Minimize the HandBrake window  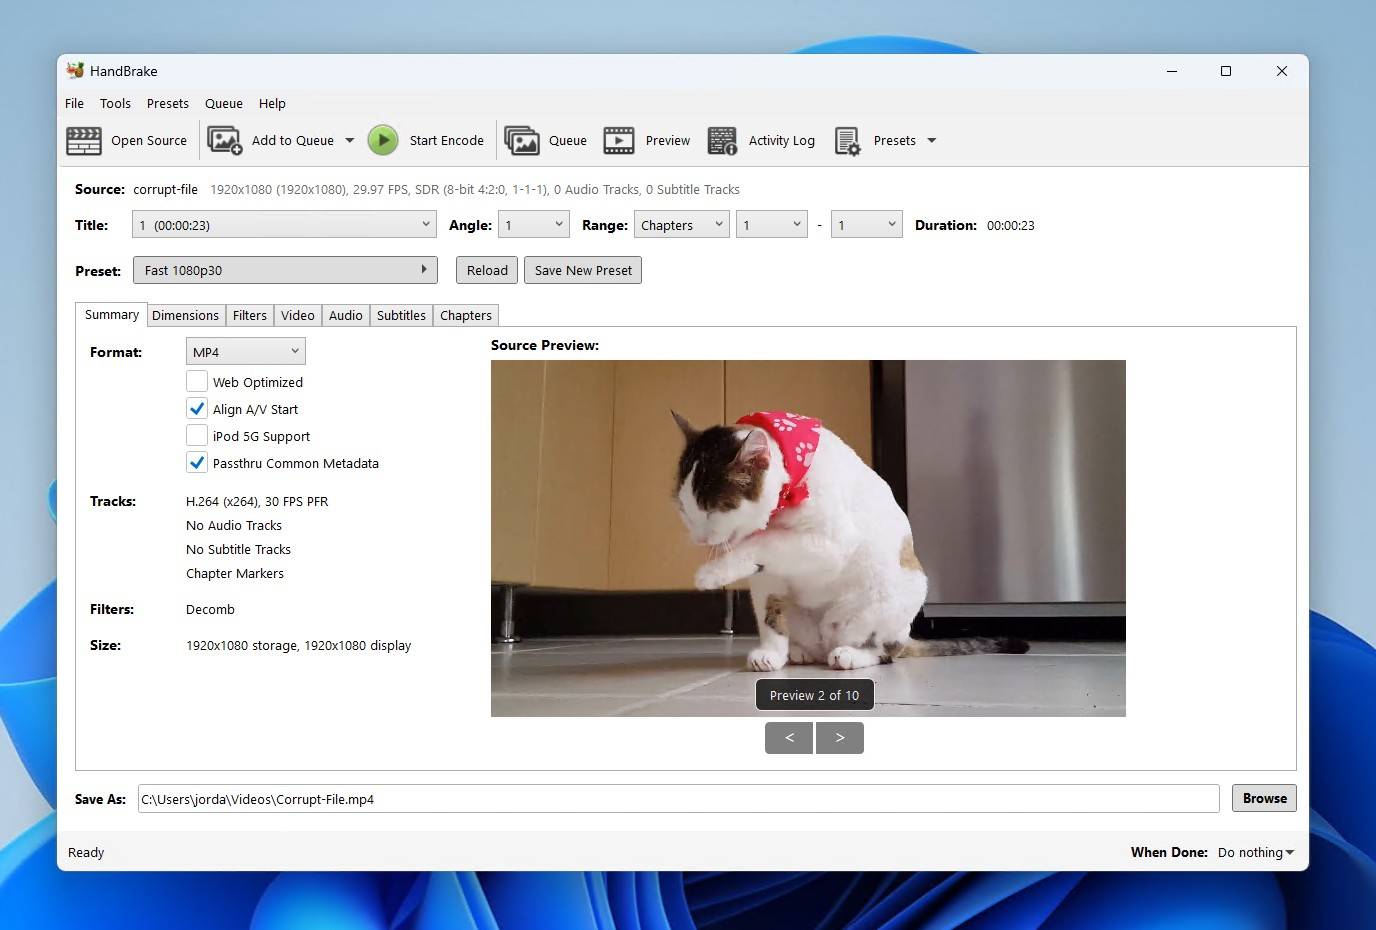click(1172, 71)
